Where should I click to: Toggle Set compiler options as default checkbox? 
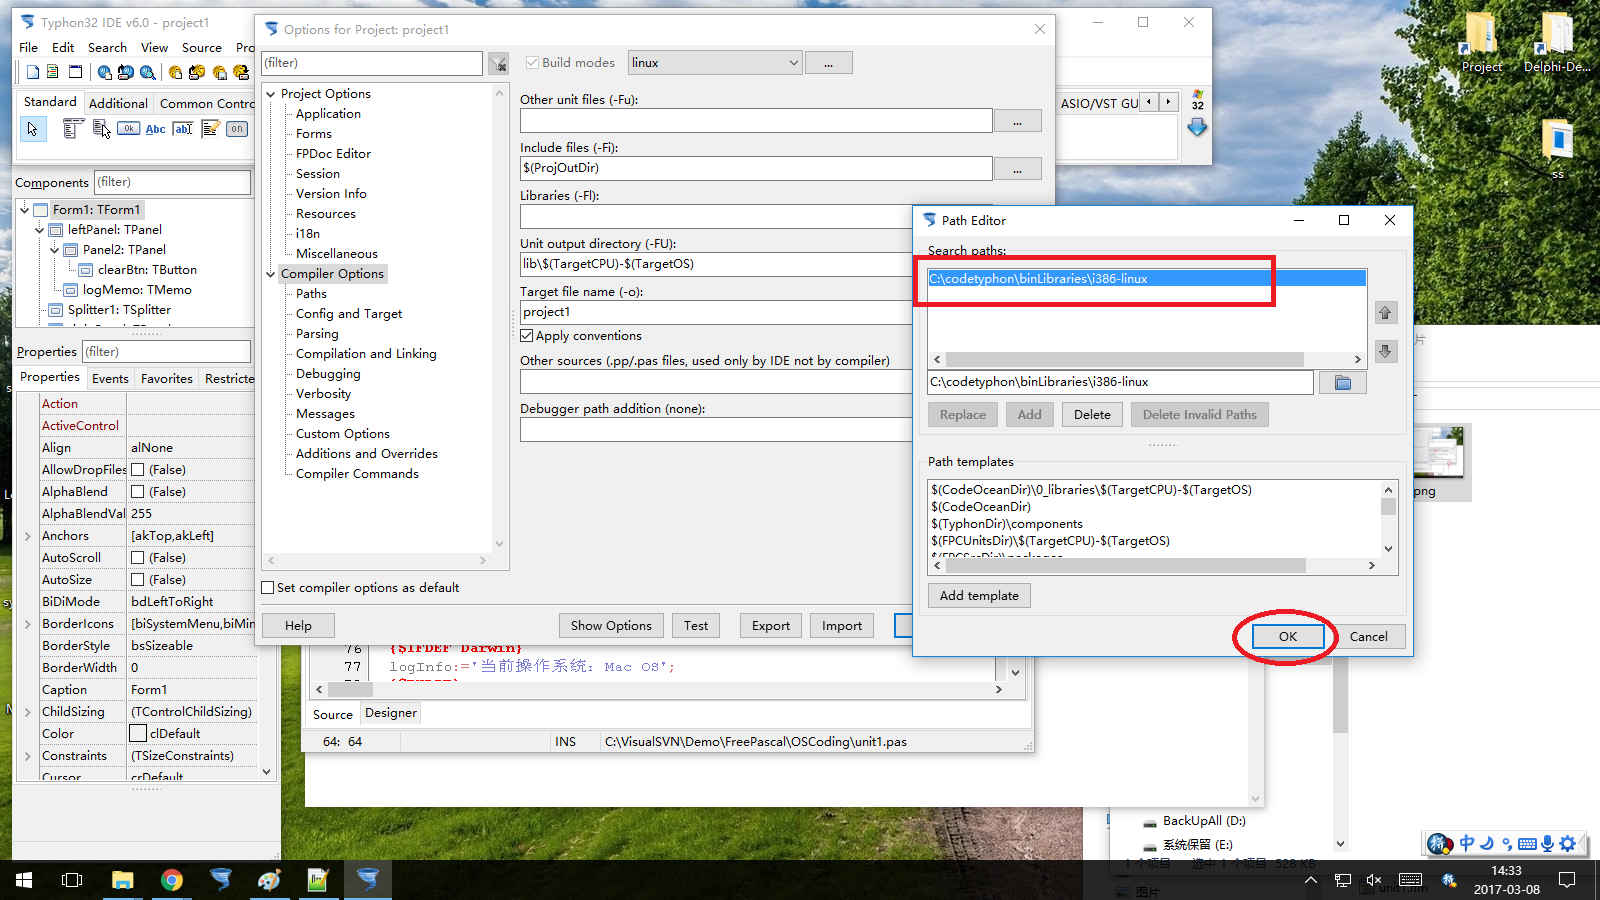click(268, 588)
